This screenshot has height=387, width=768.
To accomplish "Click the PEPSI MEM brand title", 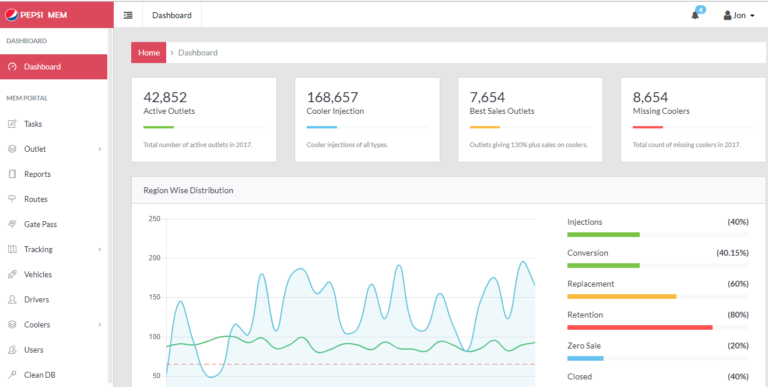I will click(44, 15).
